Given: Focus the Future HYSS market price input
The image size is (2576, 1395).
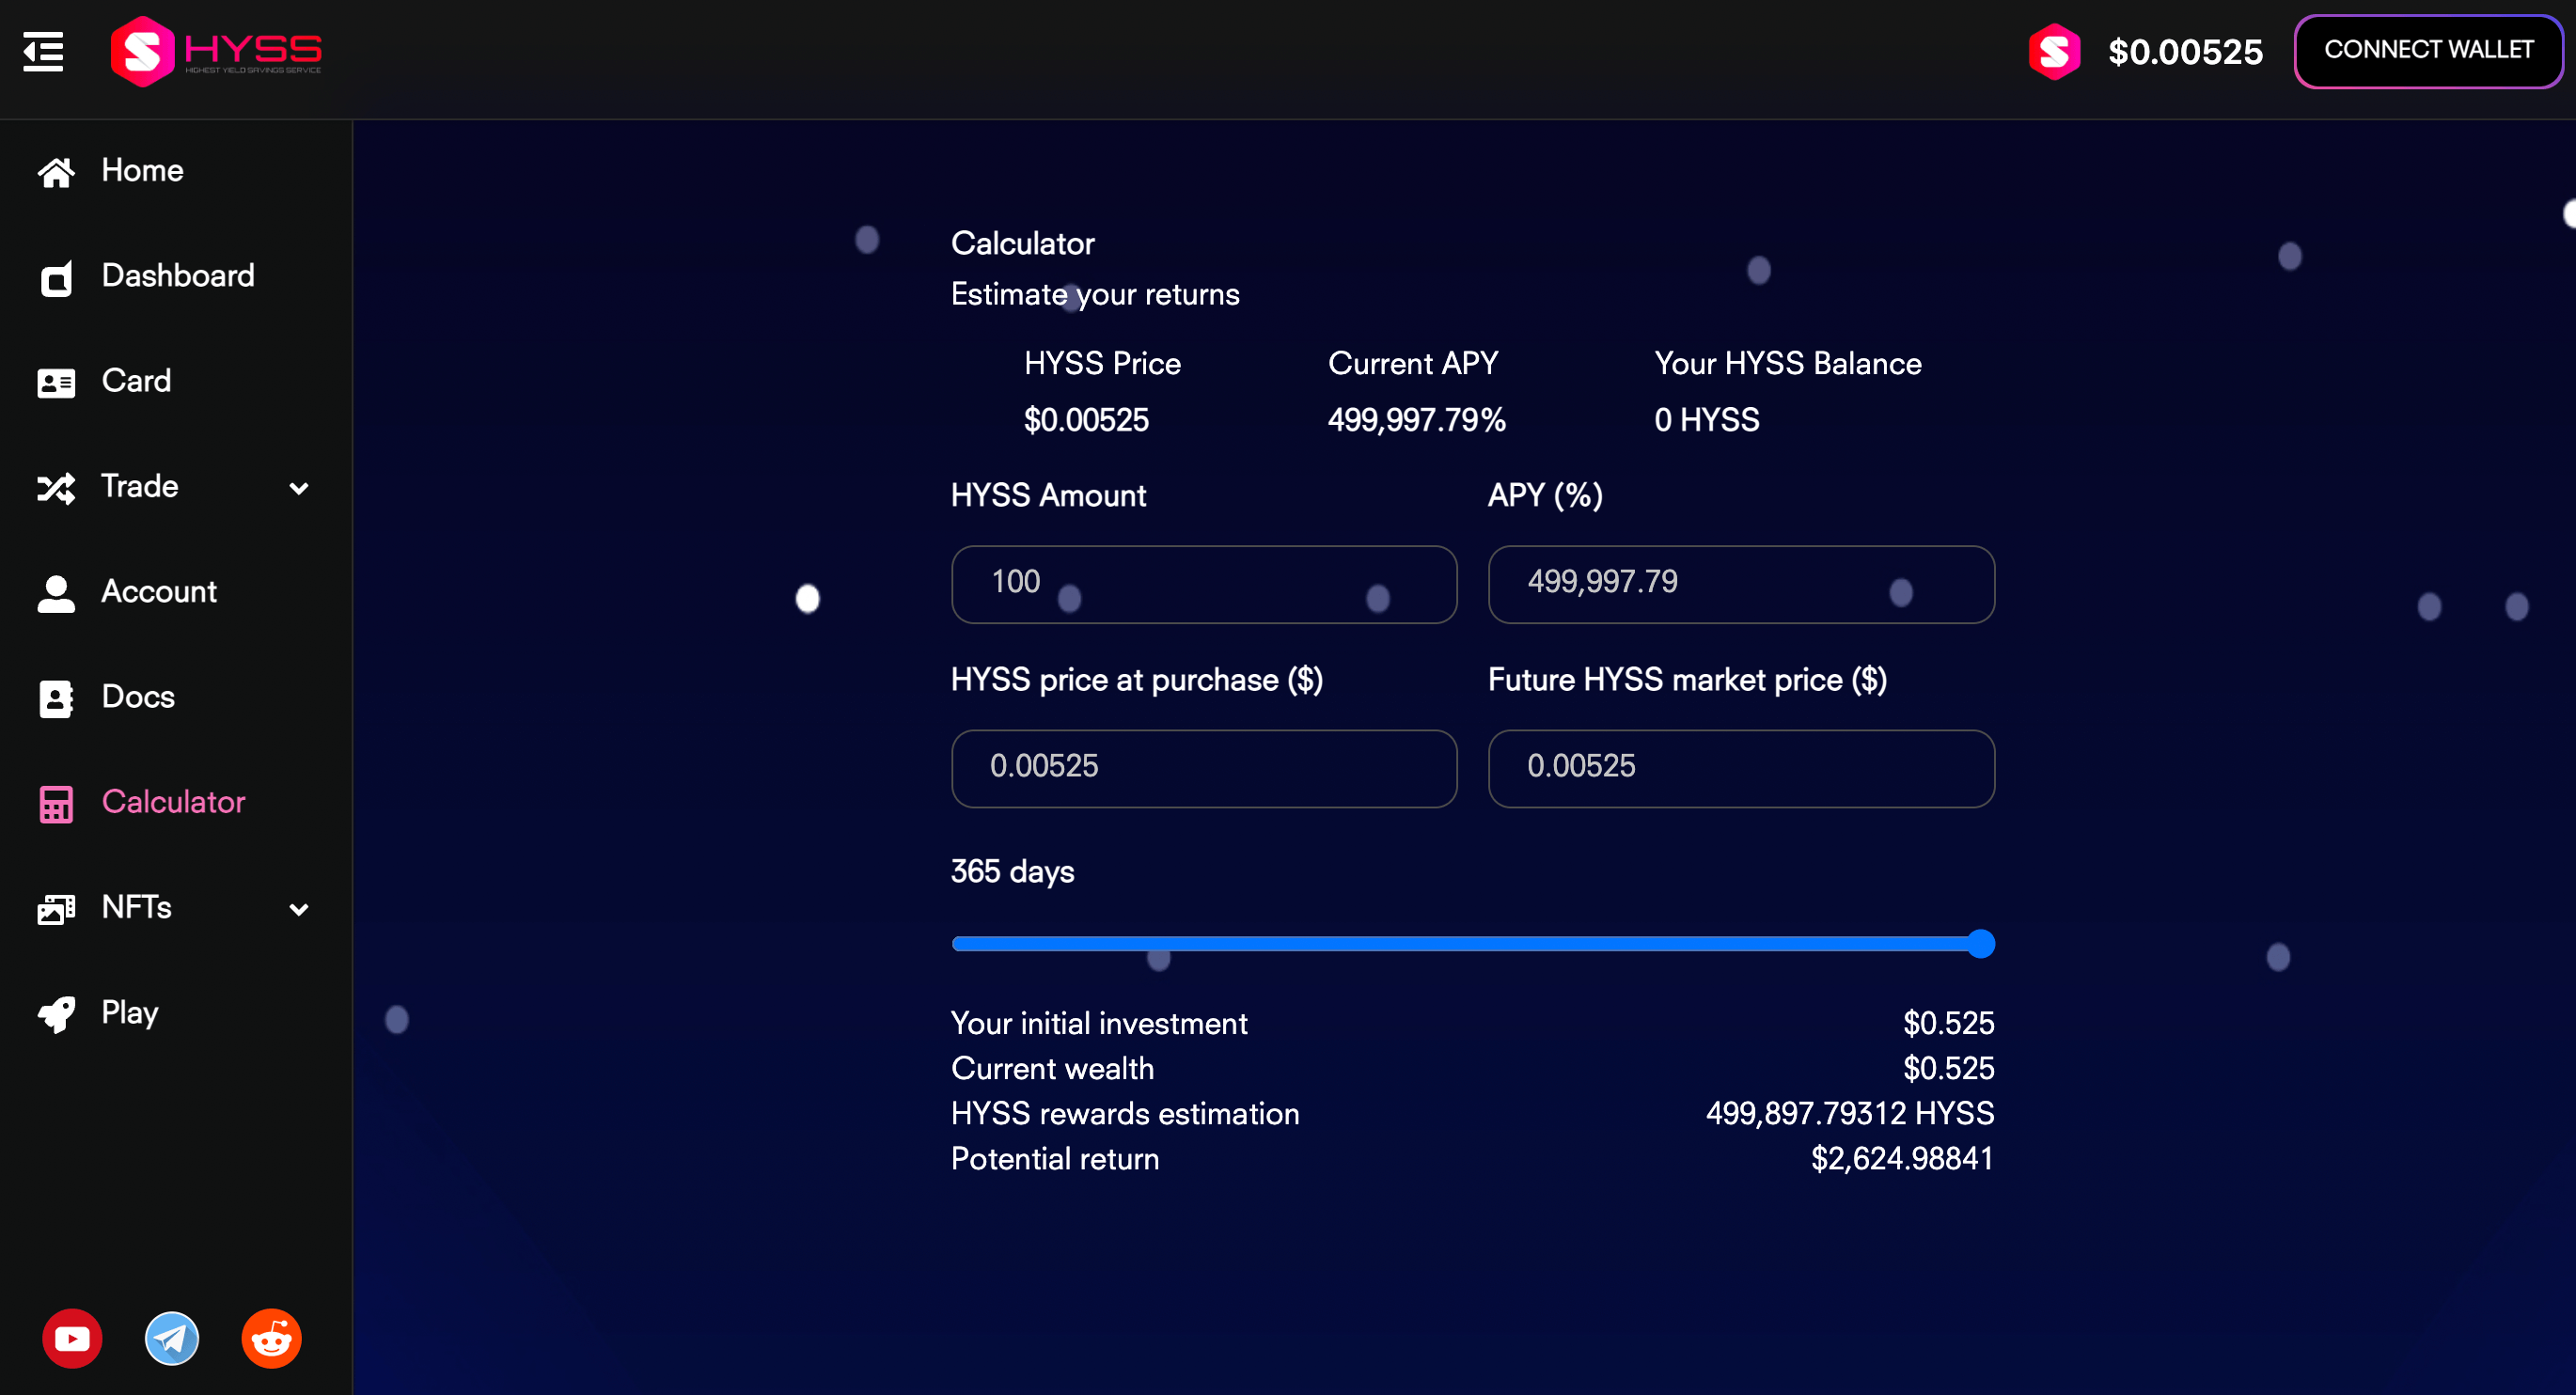Looking at the screenshot, I should (1741, 768).
